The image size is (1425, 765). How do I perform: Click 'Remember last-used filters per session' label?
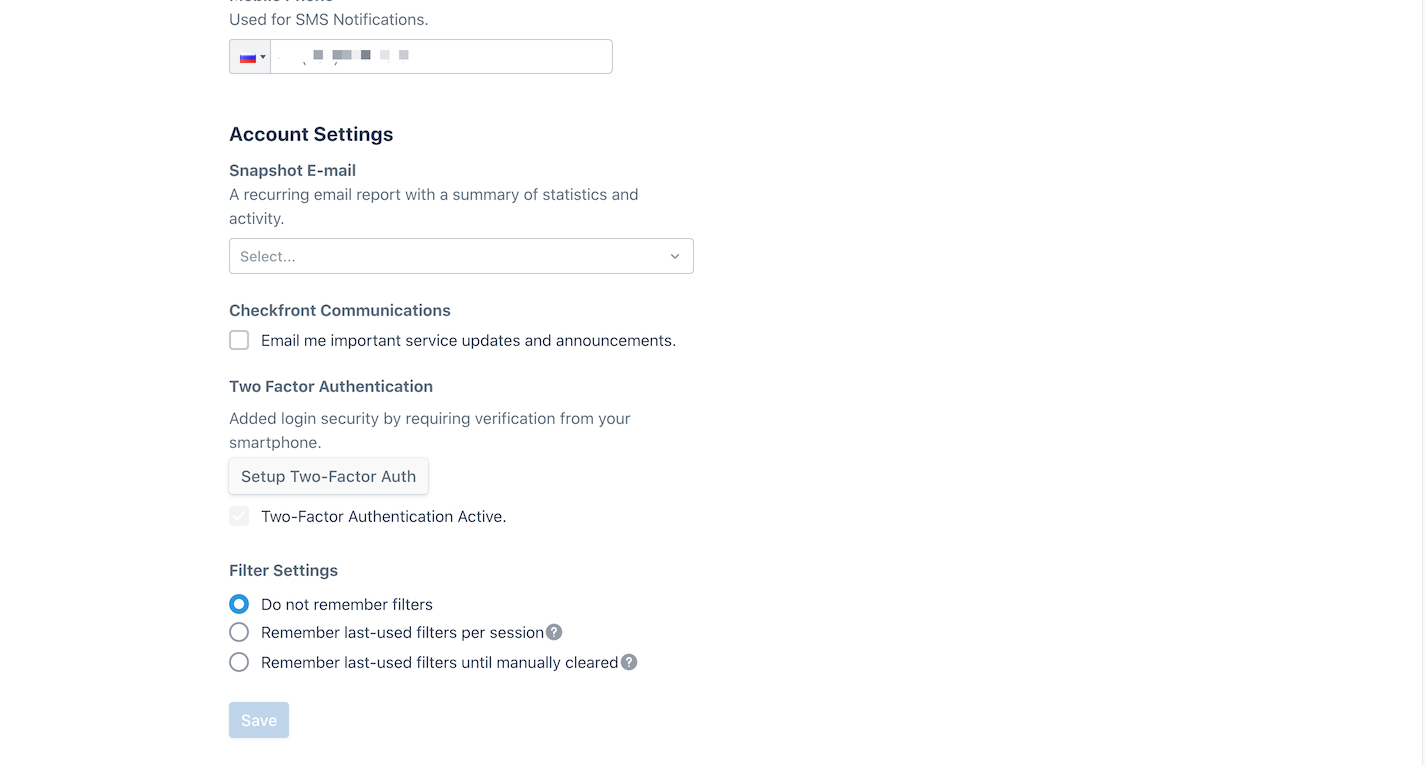click(x=402, y=632)
